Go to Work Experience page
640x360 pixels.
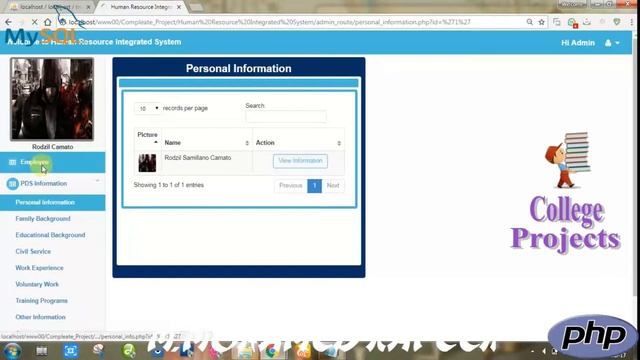click(40, 268)
